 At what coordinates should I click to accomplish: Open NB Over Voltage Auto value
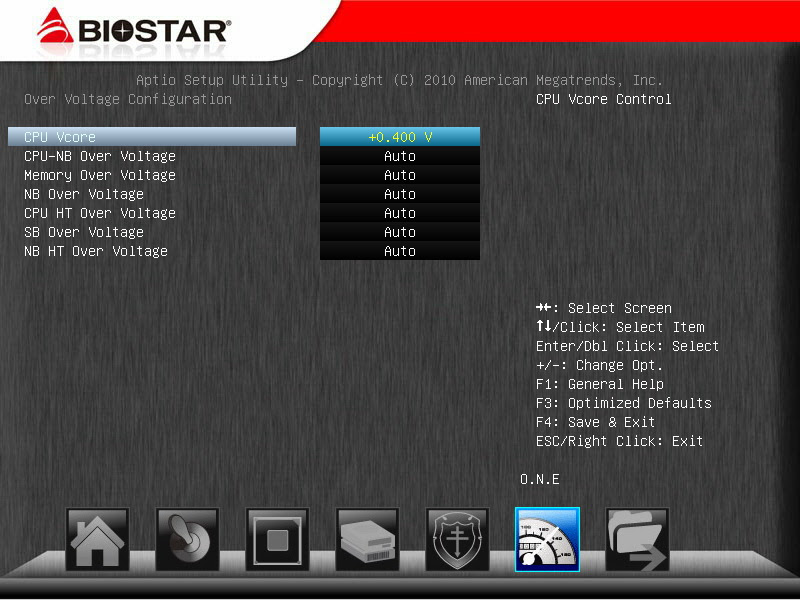400,194
